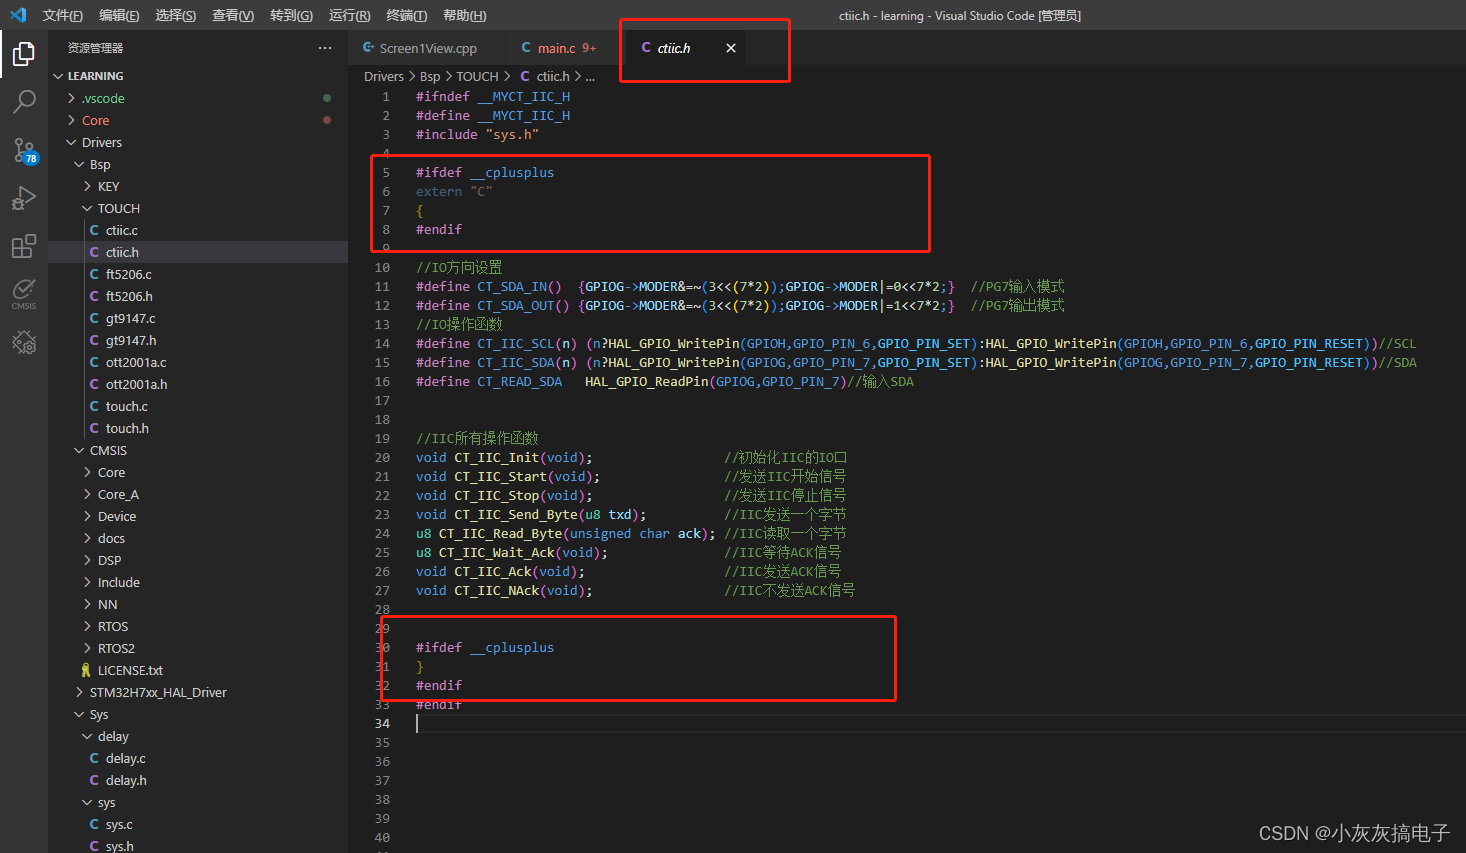Open the Search view icon
1466x853 pixels.
point(24,101)
